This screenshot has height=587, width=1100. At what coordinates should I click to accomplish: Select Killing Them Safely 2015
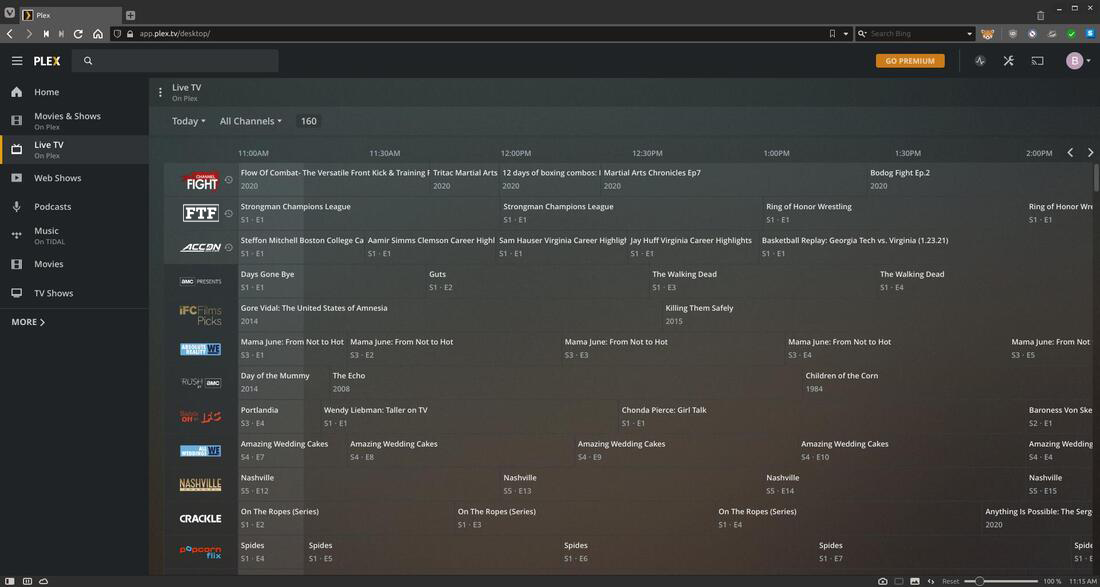click(878, 315)
